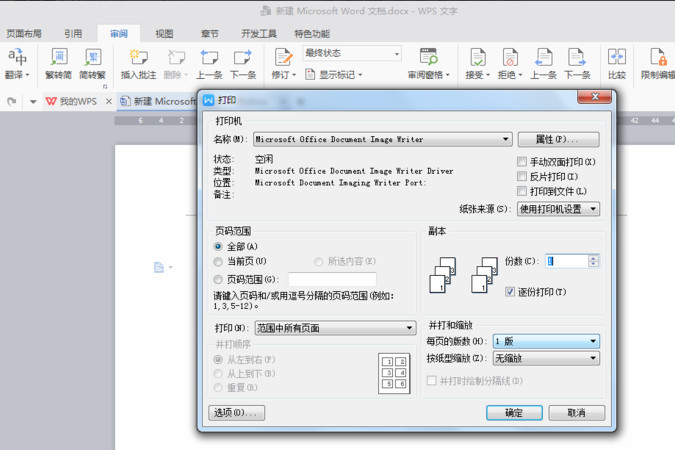This screenshot has height=450, width=675.
Task: Open printer 名称 dropdown list
Action: [506, 139]
